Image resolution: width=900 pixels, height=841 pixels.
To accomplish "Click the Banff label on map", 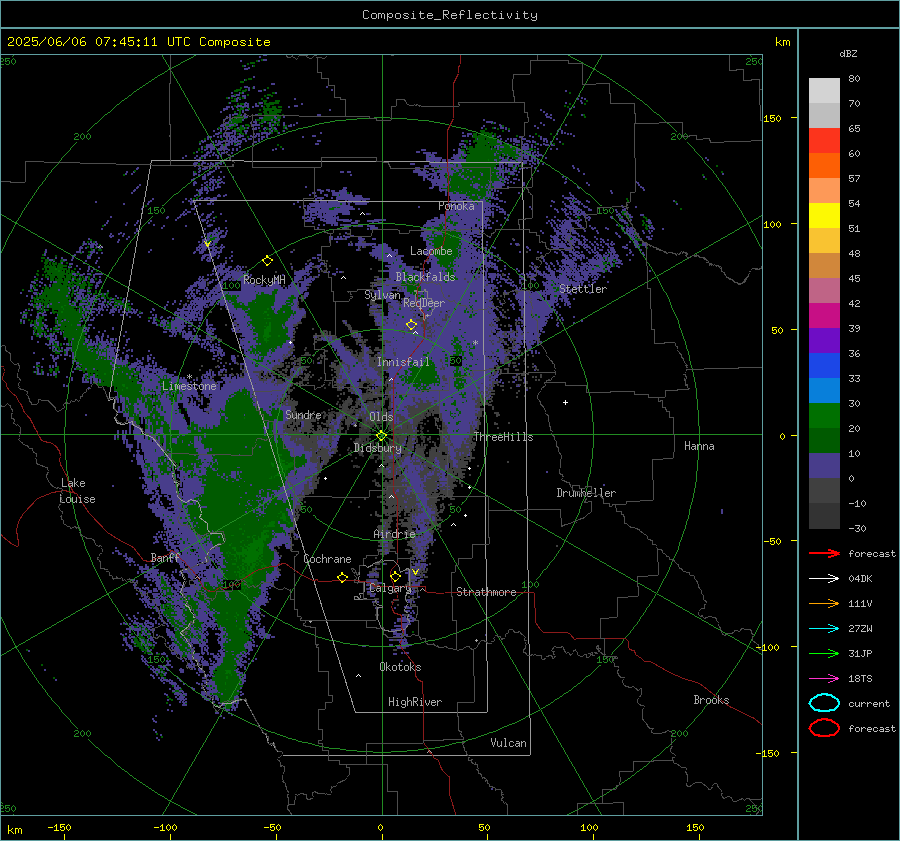I will [165, 557].
